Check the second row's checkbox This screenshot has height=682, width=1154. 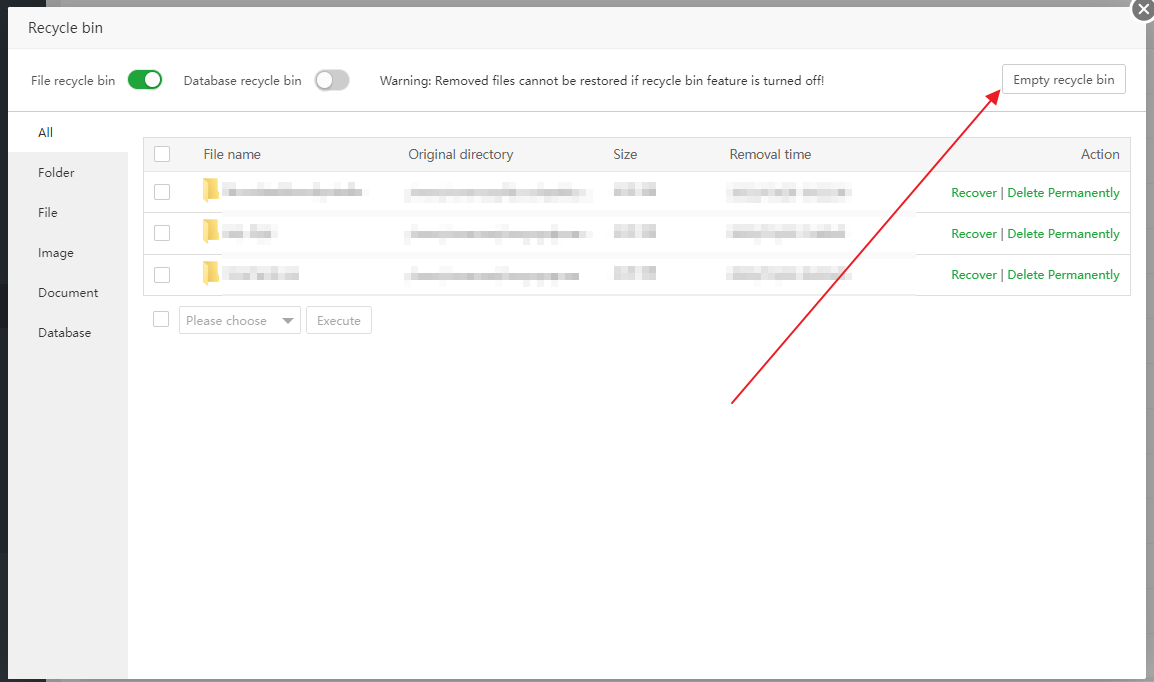(x=162, y=233)
